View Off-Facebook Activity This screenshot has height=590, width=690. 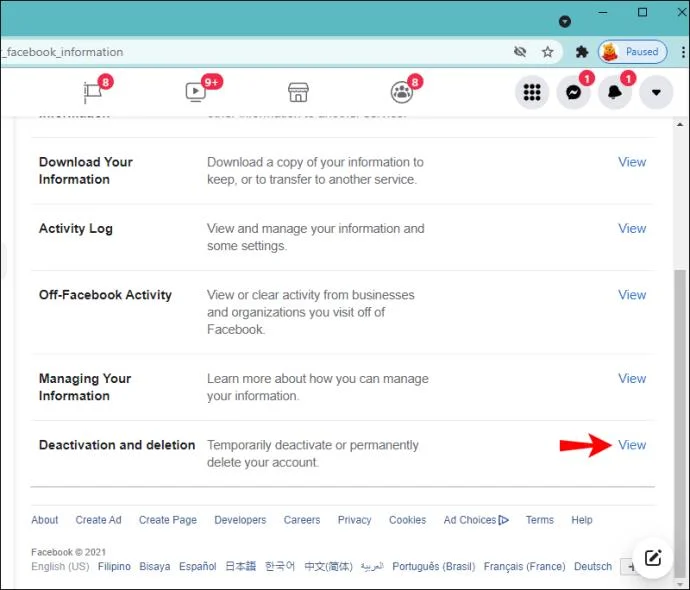click(x=632, y=295)
